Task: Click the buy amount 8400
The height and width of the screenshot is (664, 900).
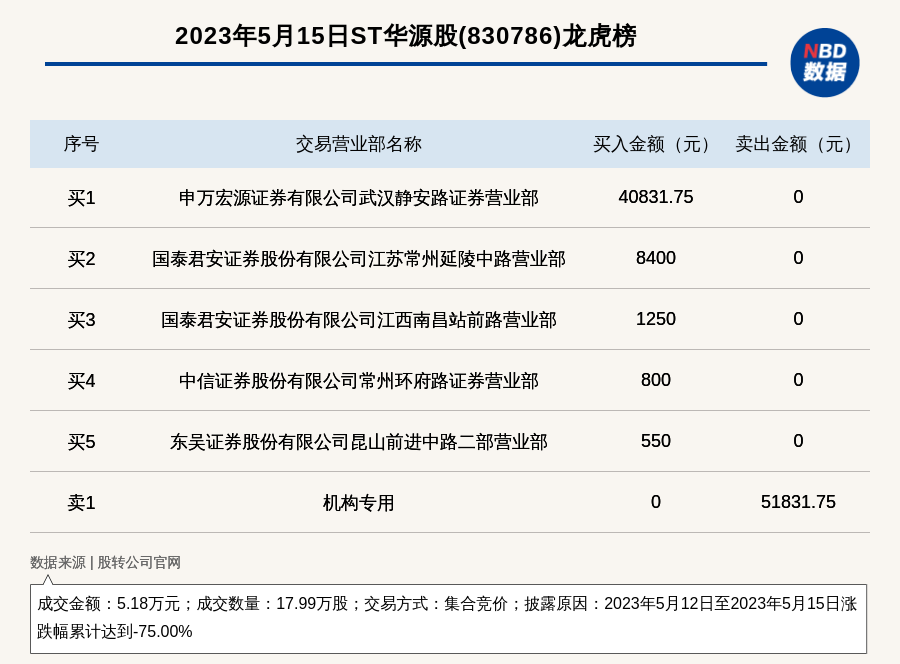Action: 655,258
